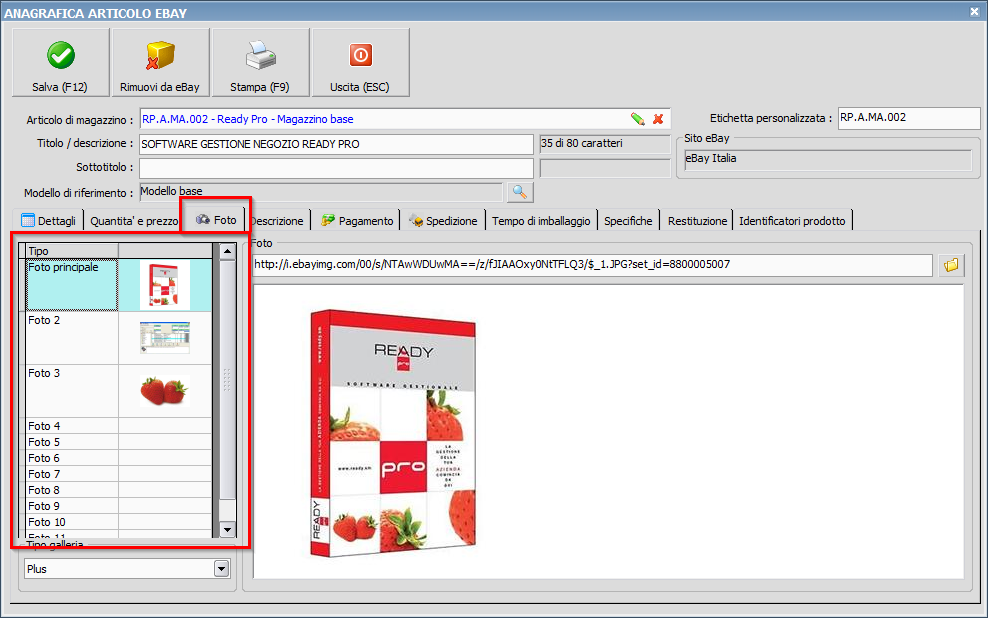Open the Identificatori prodotto tab

tap(792, 221)
